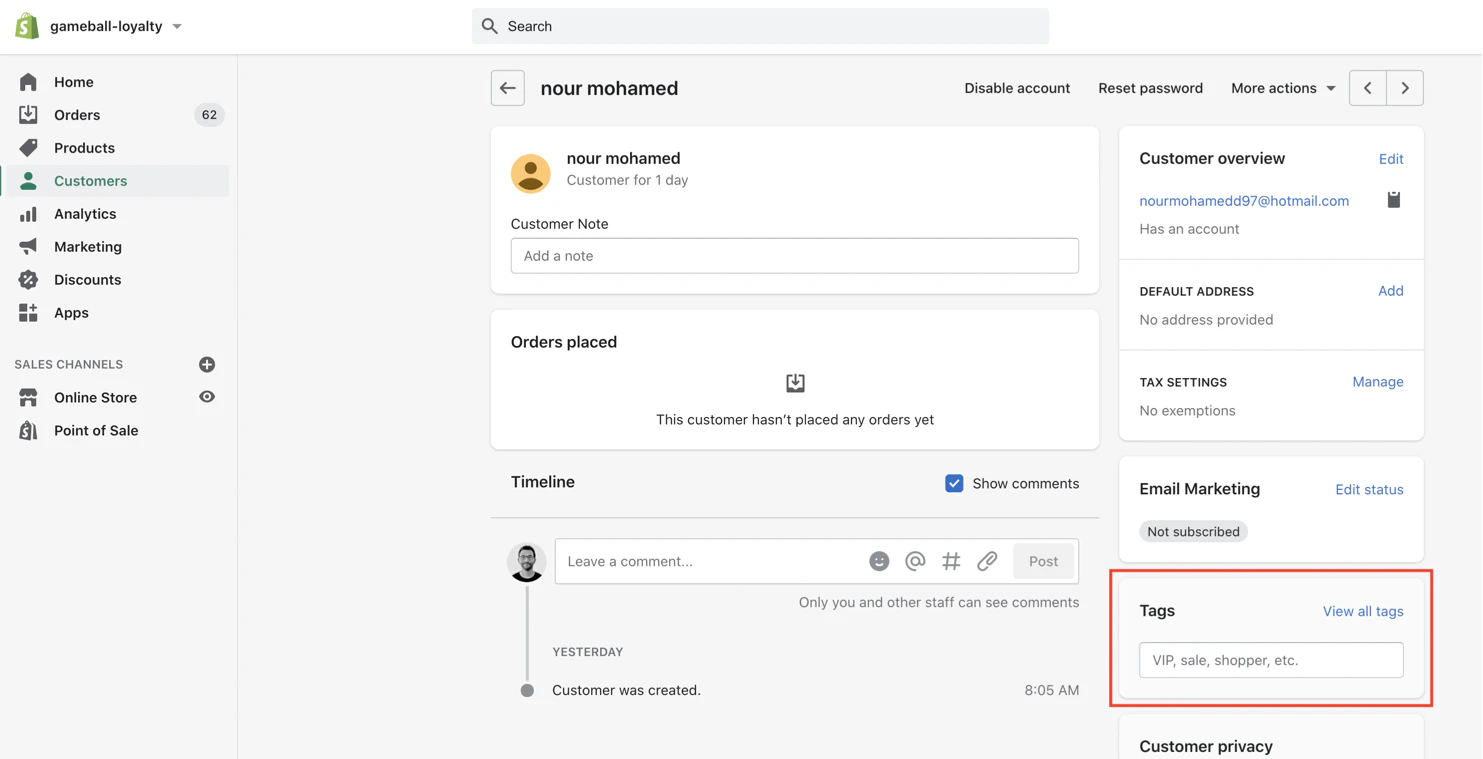
Task: Click Reset password
Action: pos(1150,88)
